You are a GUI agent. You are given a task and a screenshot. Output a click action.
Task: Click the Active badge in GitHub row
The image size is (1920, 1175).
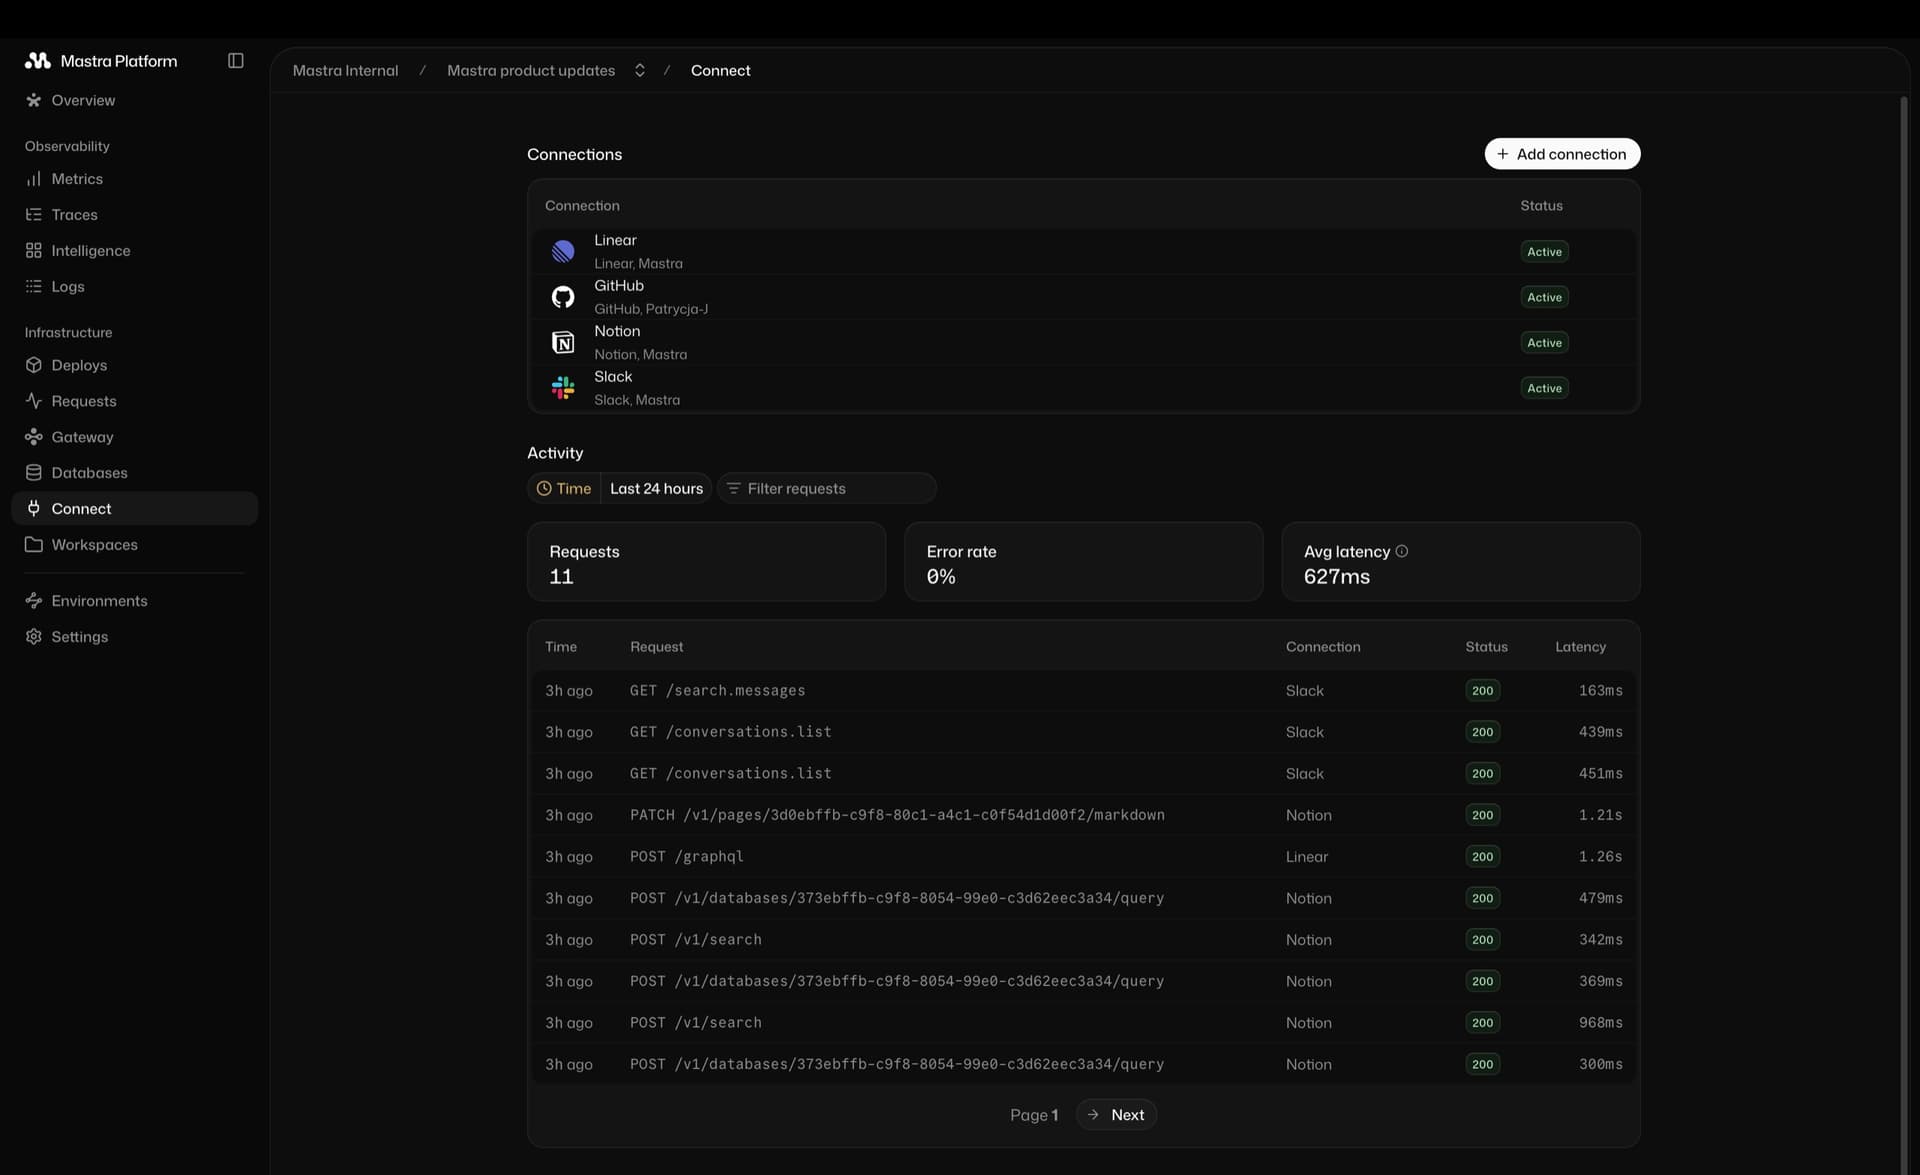[x=1544, y=297]
